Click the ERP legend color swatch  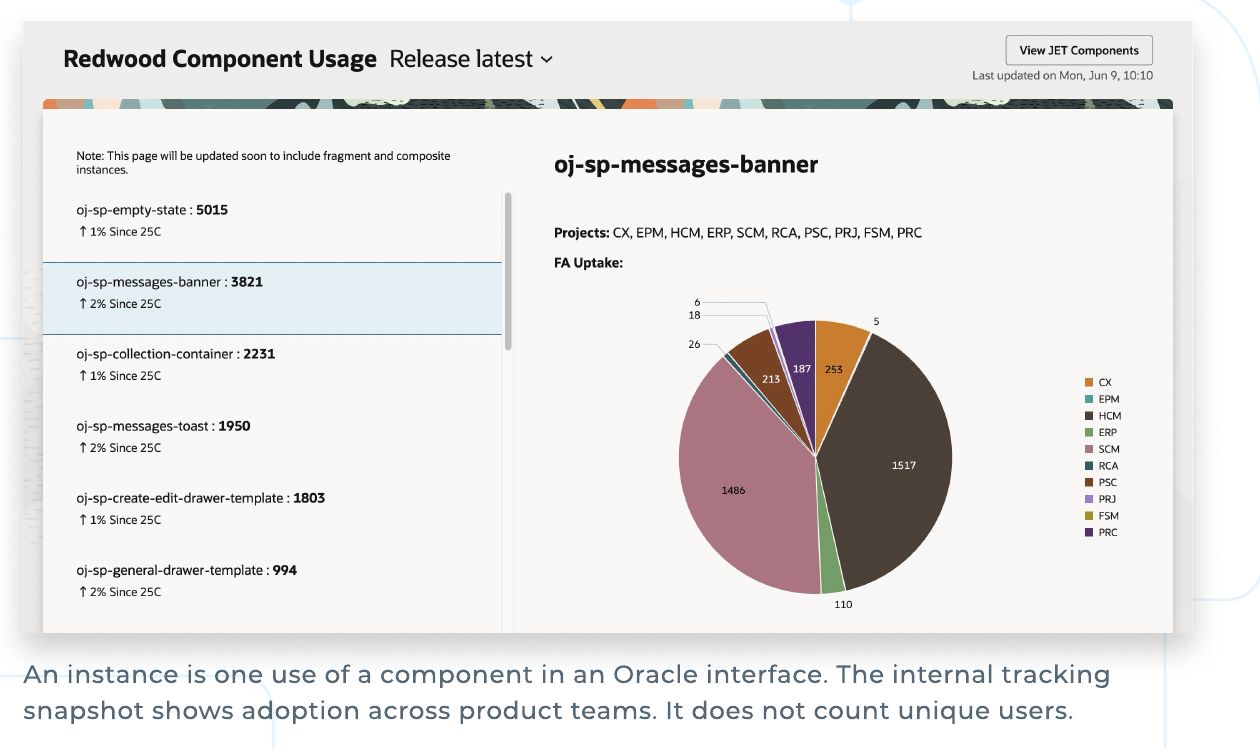point(1089,432)
